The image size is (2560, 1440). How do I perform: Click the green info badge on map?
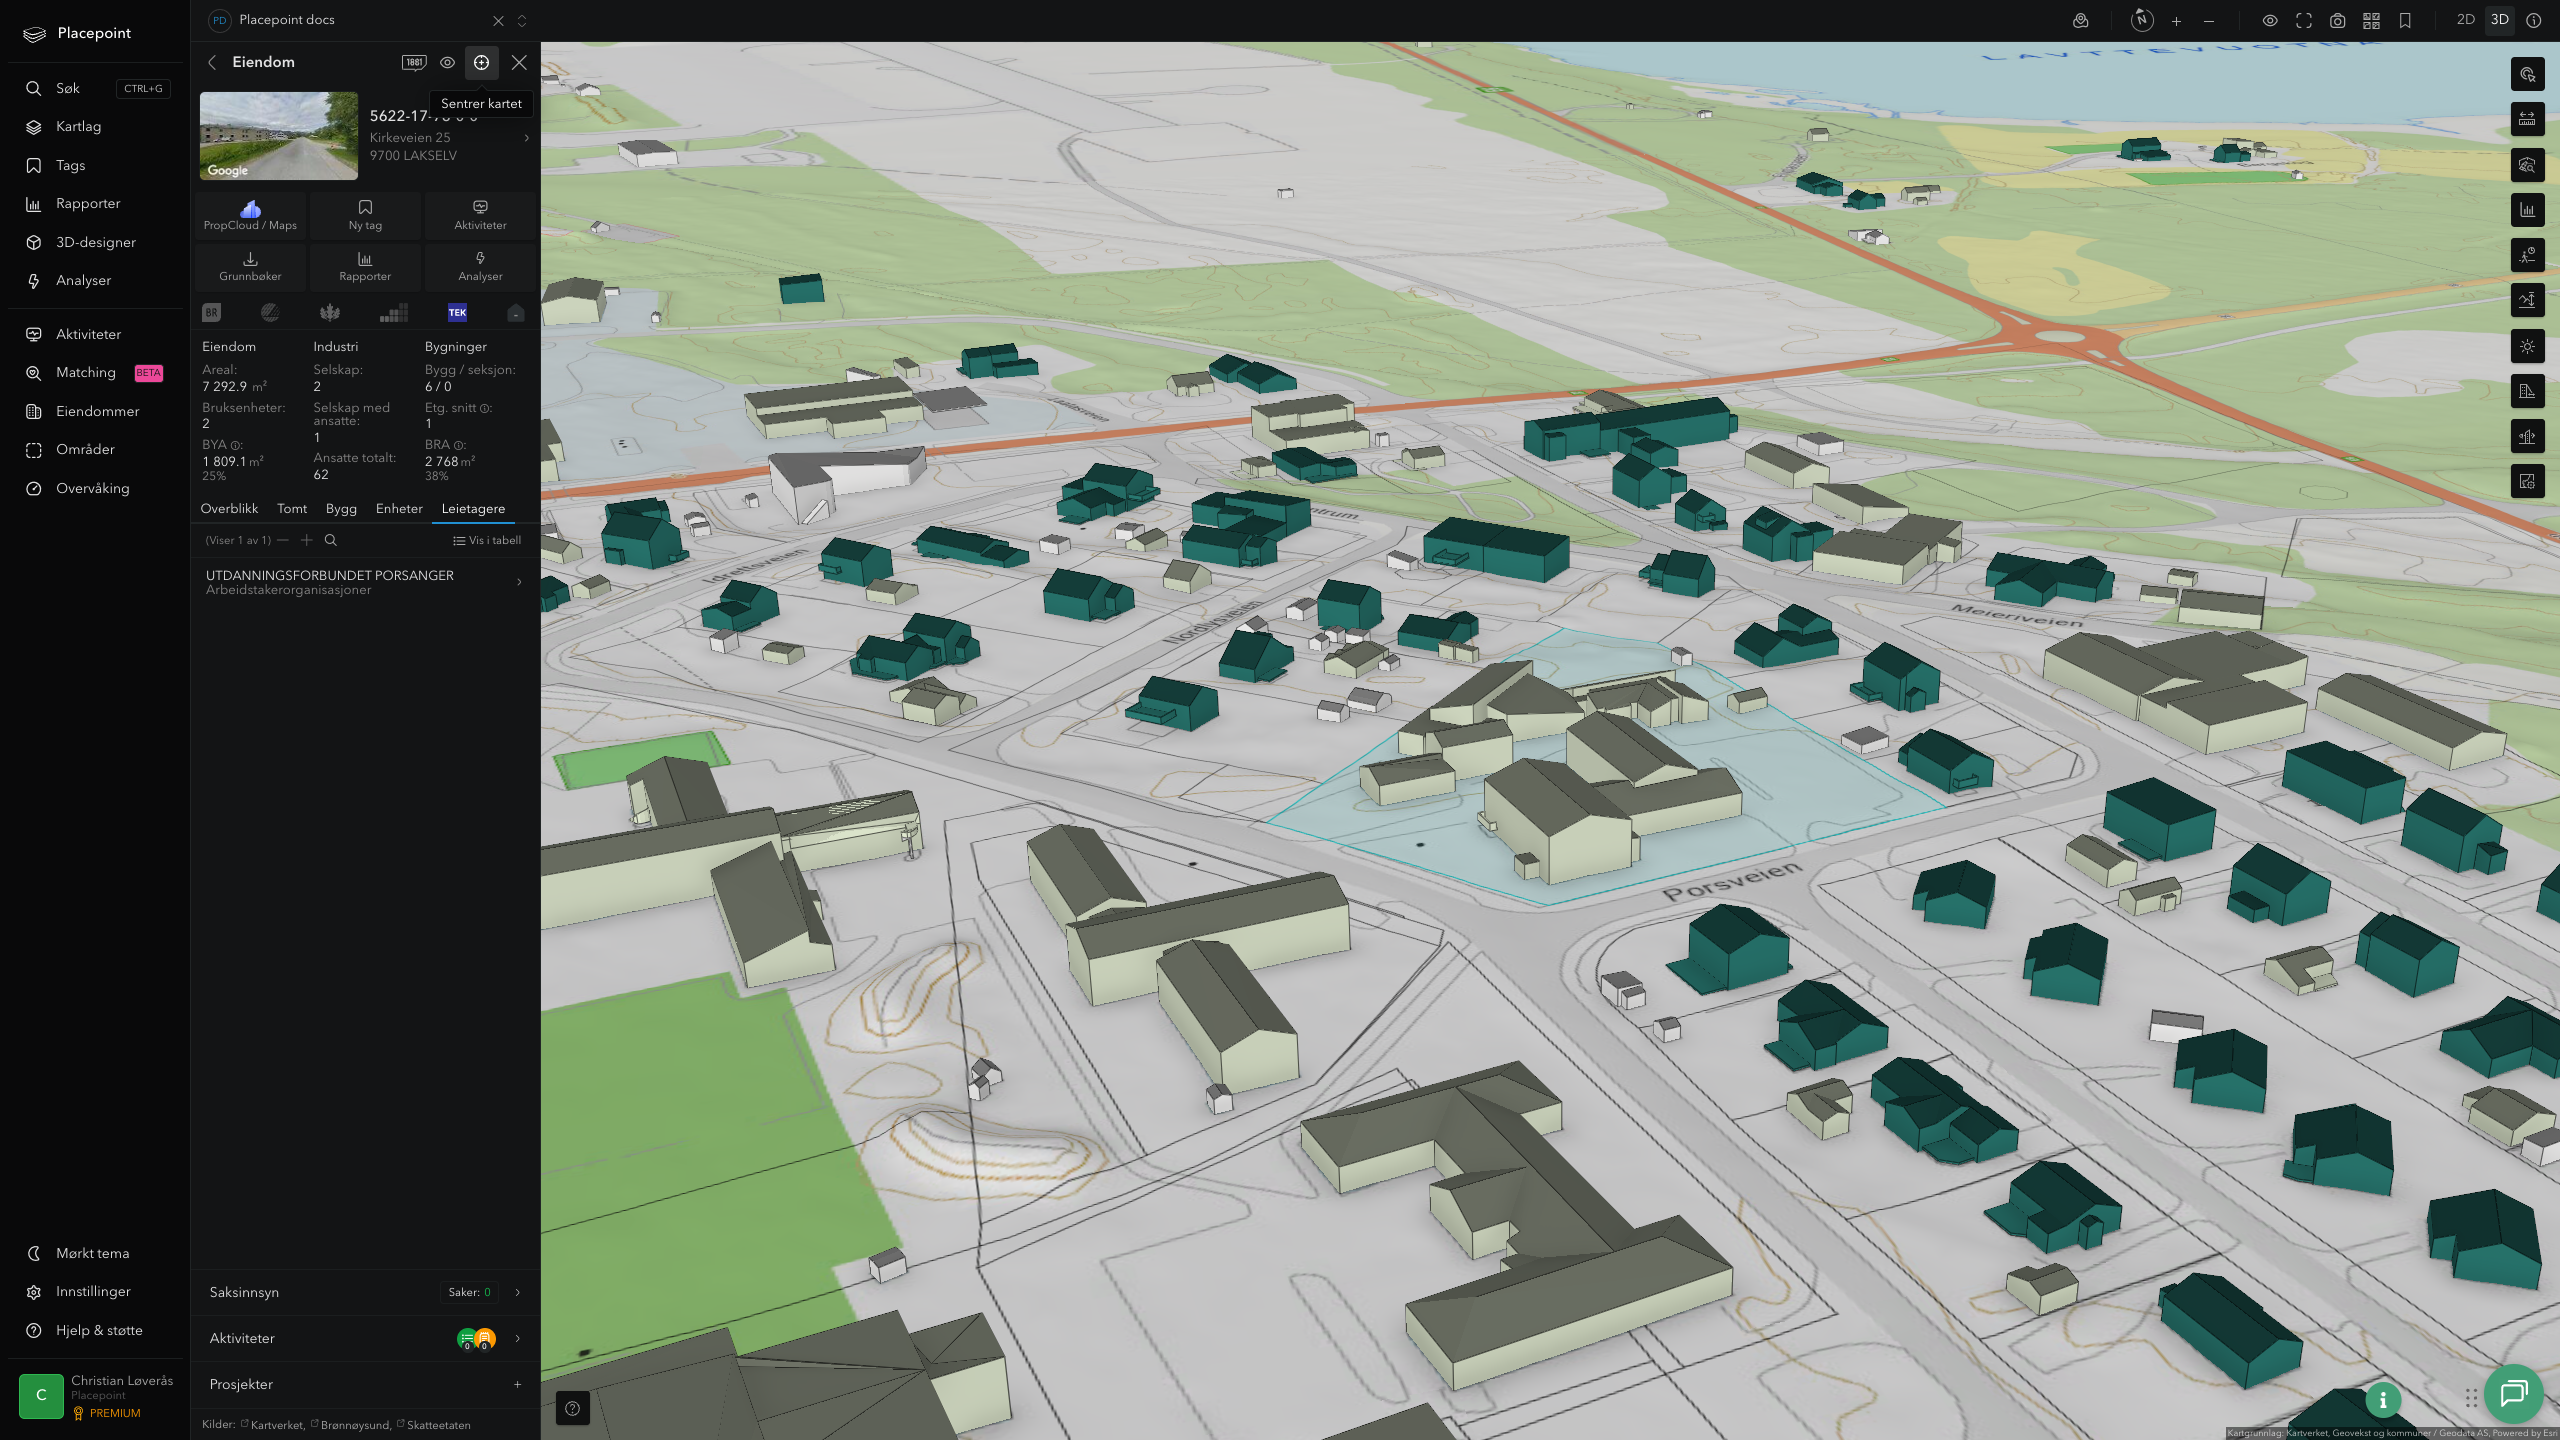[2383, 1400]
